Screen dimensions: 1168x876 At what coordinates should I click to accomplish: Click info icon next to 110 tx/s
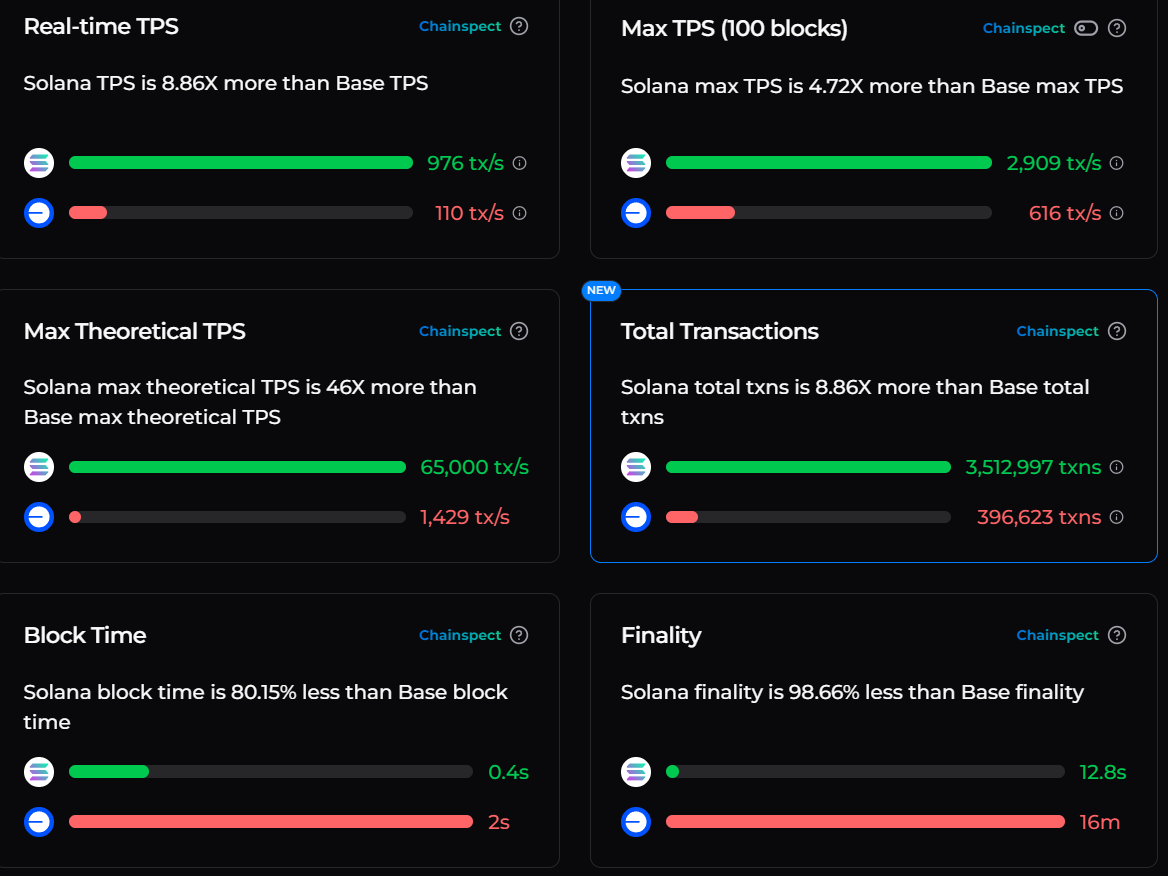coord(519,213)
